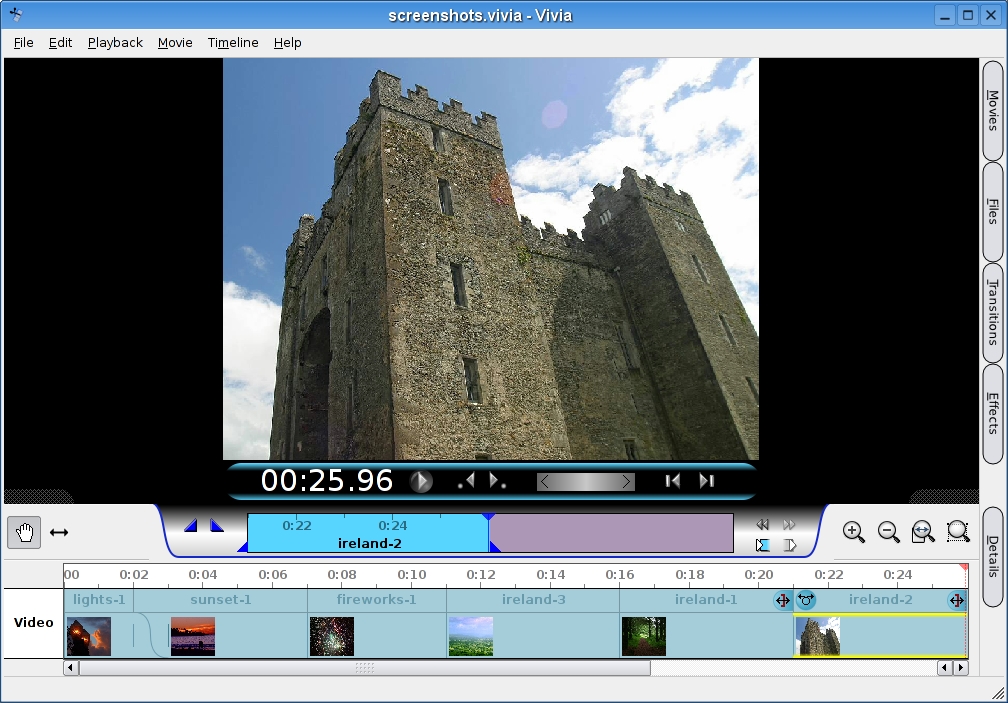The width and height of the screenshot is (1008, 703).
Task: Click the greyed double-left arrows icon
Action: click(x=762, y=524)
